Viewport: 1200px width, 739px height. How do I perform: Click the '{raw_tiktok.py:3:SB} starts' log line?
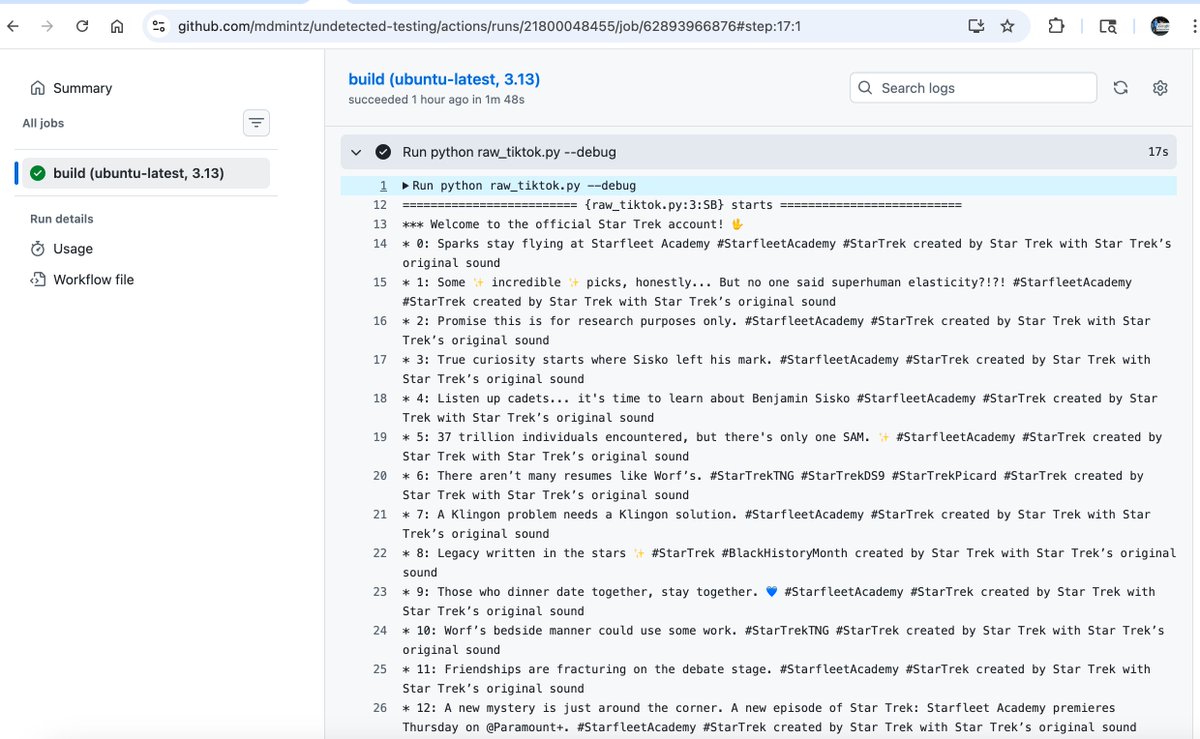[682, 205]
